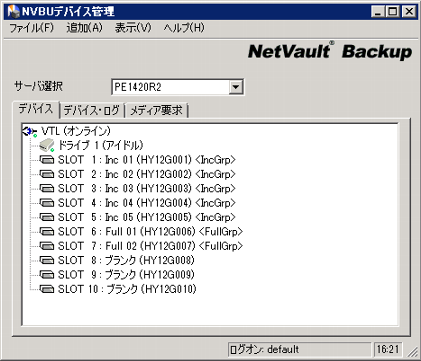The image size is (421, 361).
Task: Click the SLOT 1 tape icon
Action: point(47,160)
